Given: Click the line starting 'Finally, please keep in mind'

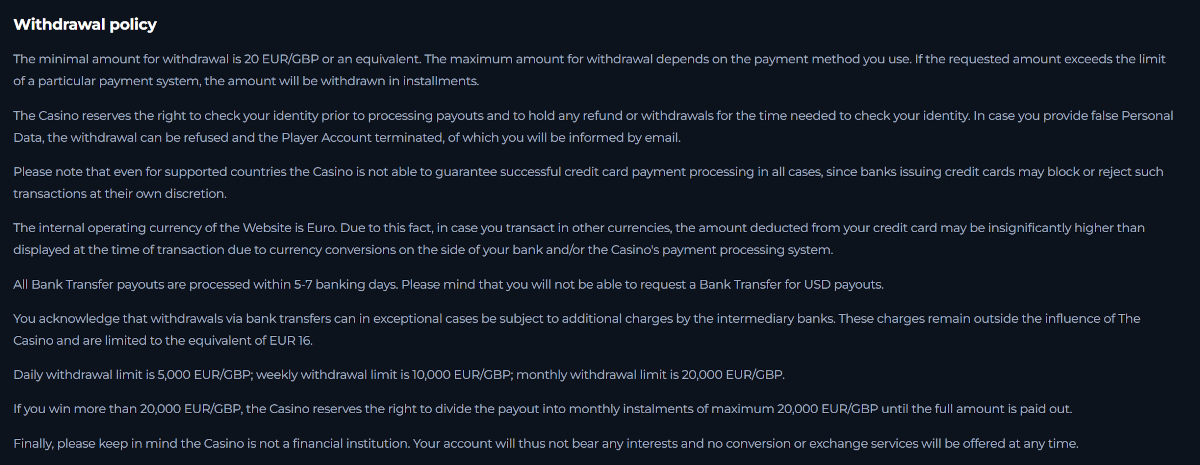Looking at the screenshot, I should pos(200,443).
